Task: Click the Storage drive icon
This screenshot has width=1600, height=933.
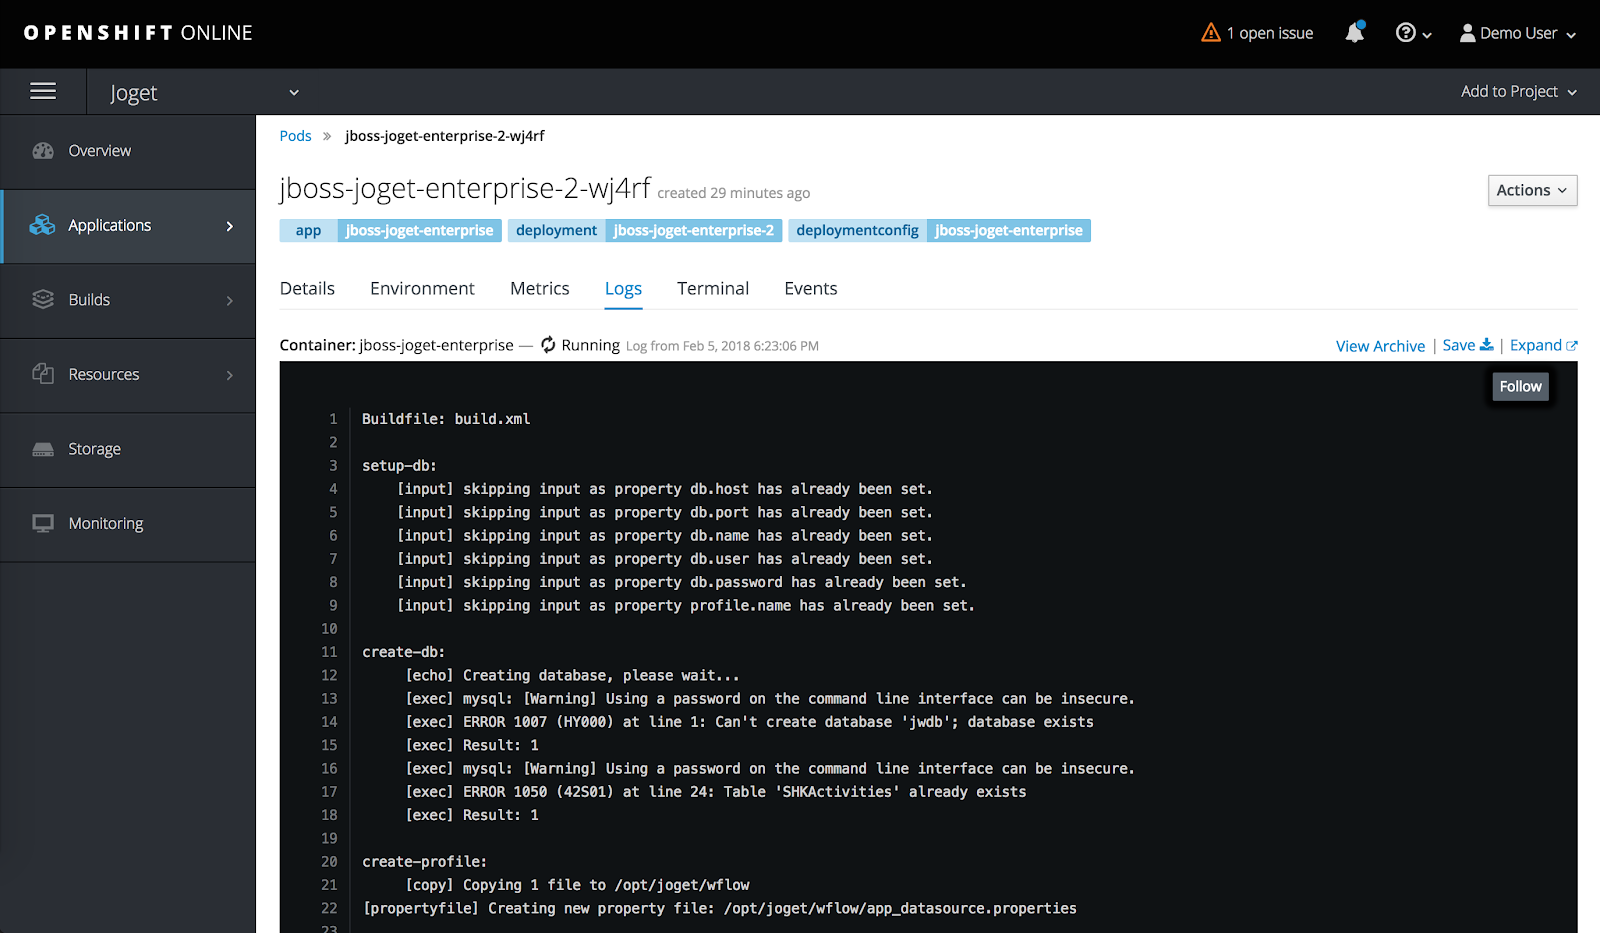Action: pos(43,449)
